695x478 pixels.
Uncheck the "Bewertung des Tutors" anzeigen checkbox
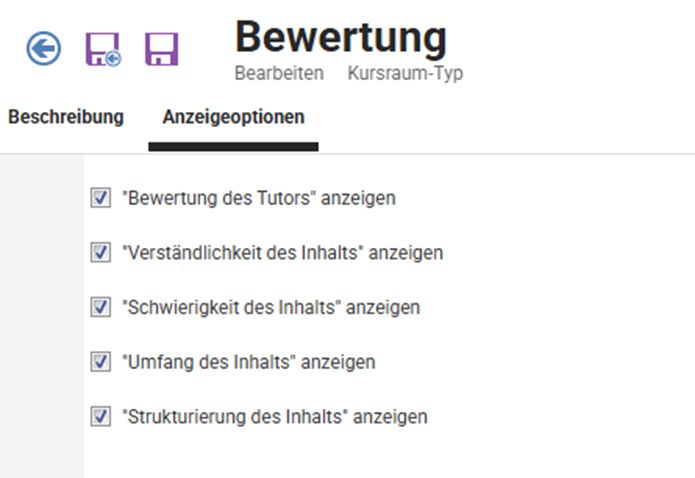tap(100, 198)
